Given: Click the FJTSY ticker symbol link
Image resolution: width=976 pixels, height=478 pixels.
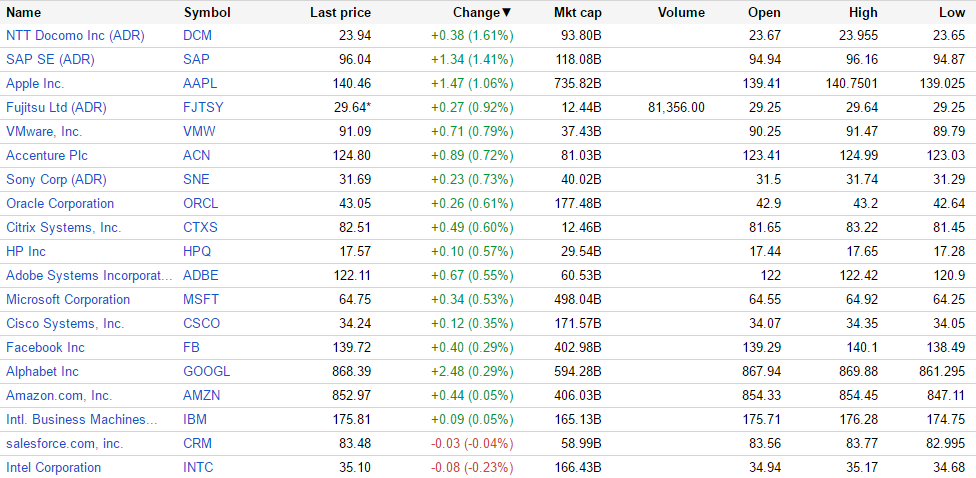Looking at the screenshot, I should [203, 107].
